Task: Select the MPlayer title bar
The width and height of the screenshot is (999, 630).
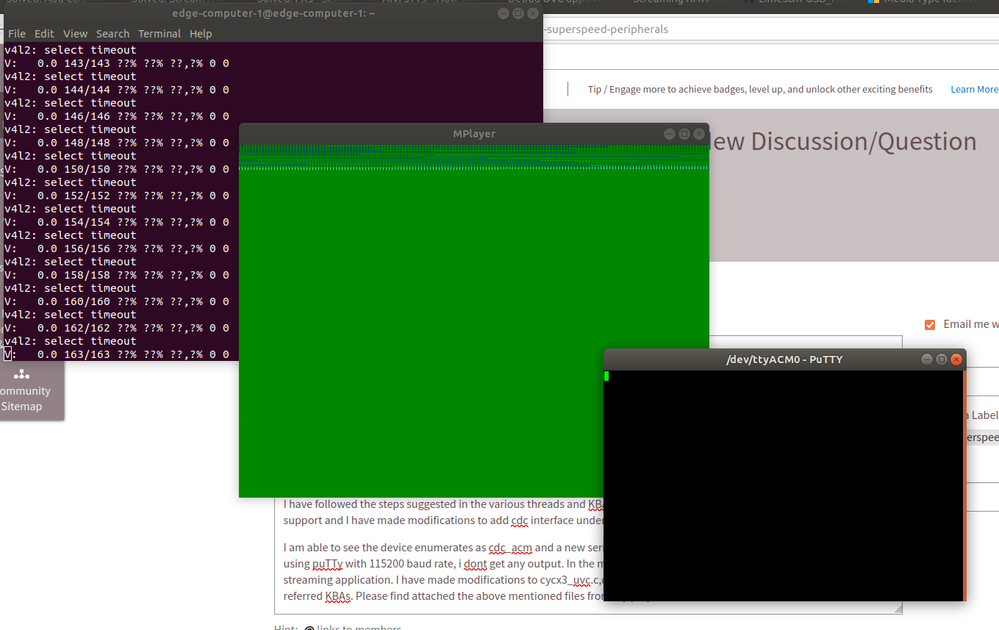Action: 473,134
